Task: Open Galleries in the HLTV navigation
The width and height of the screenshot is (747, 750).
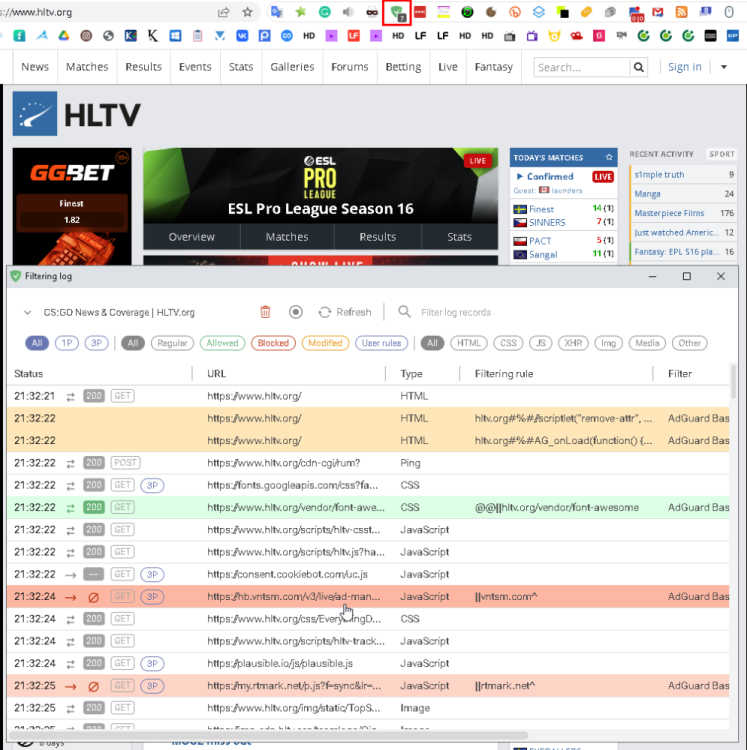Action: tap(292, 67)
